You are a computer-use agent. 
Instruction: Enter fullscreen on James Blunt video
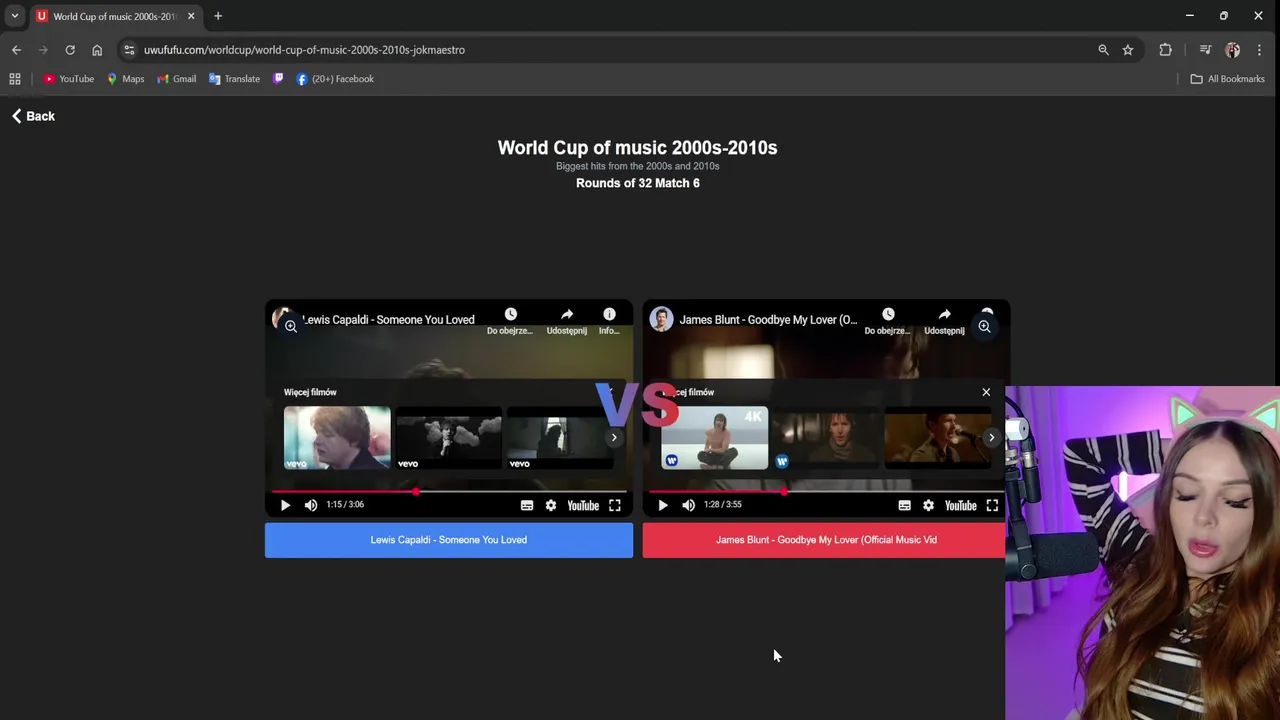(x=992, y=505)
